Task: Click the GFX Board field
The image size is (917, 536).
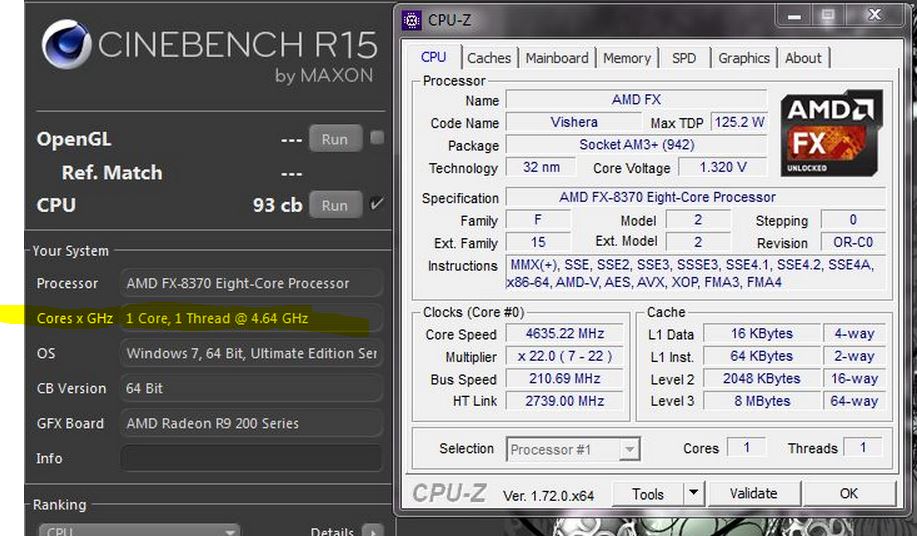Action: pos(252,423)
